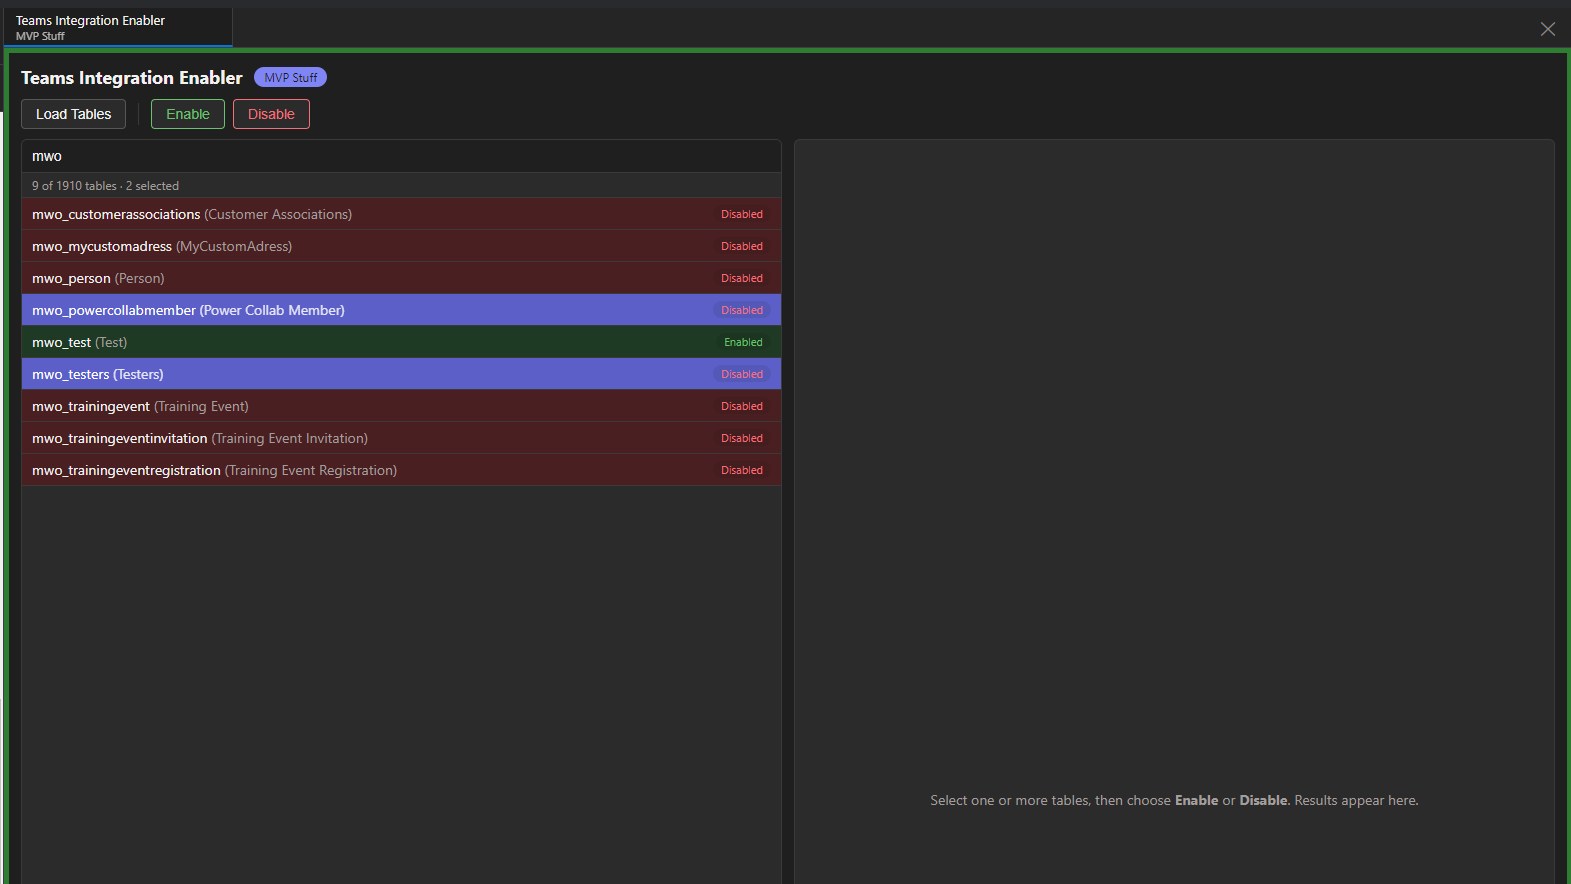Deselect the mwo_powercollabmember table row
Image resolution: width=1571 pixels, height=884 pixels.
tap(401, 310)
